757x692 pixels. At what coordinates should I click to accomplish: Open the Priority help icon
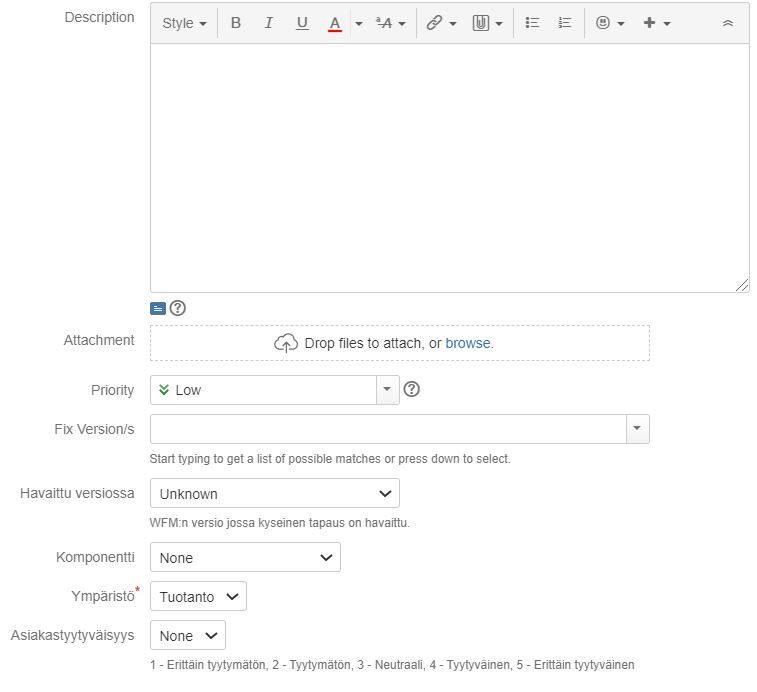click(x=411, y=389)
